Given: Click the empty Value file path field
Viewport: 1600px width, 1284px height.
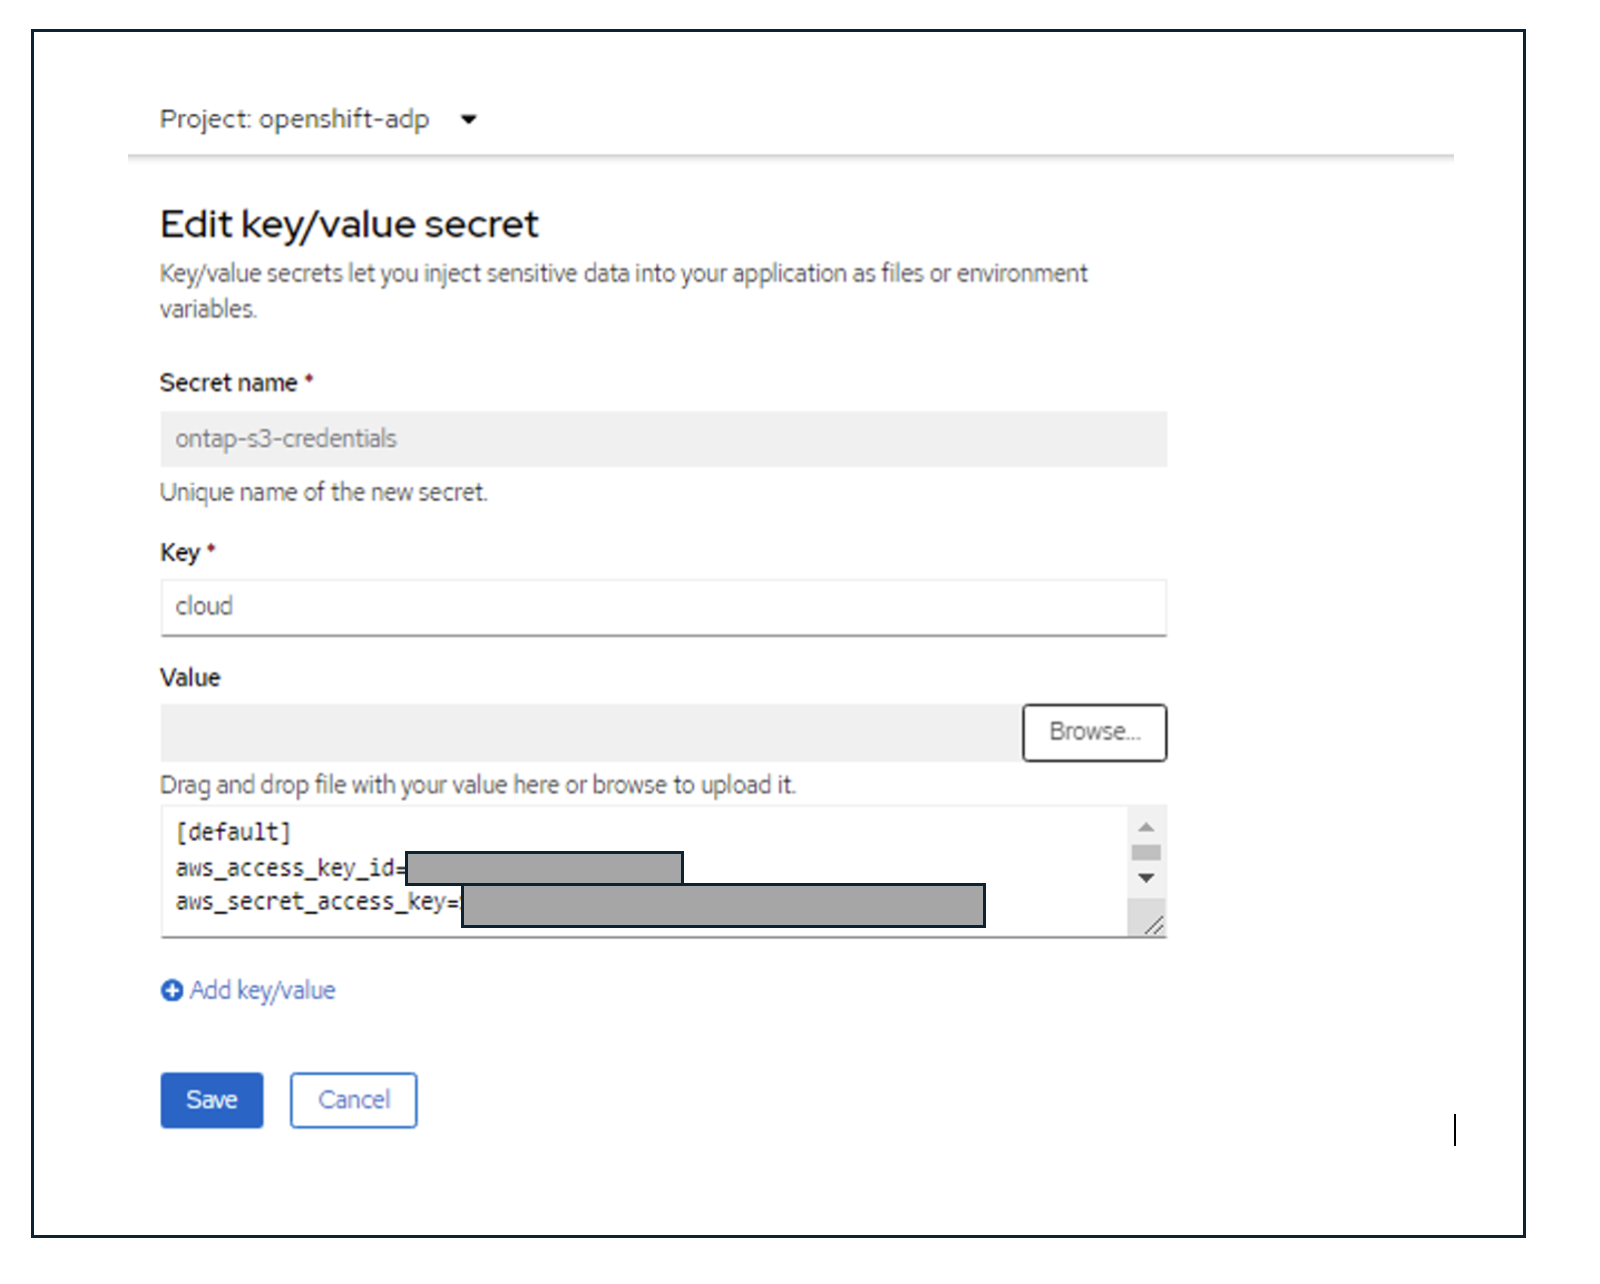Looking at the screenshot, I should click(x=590, y=733).
